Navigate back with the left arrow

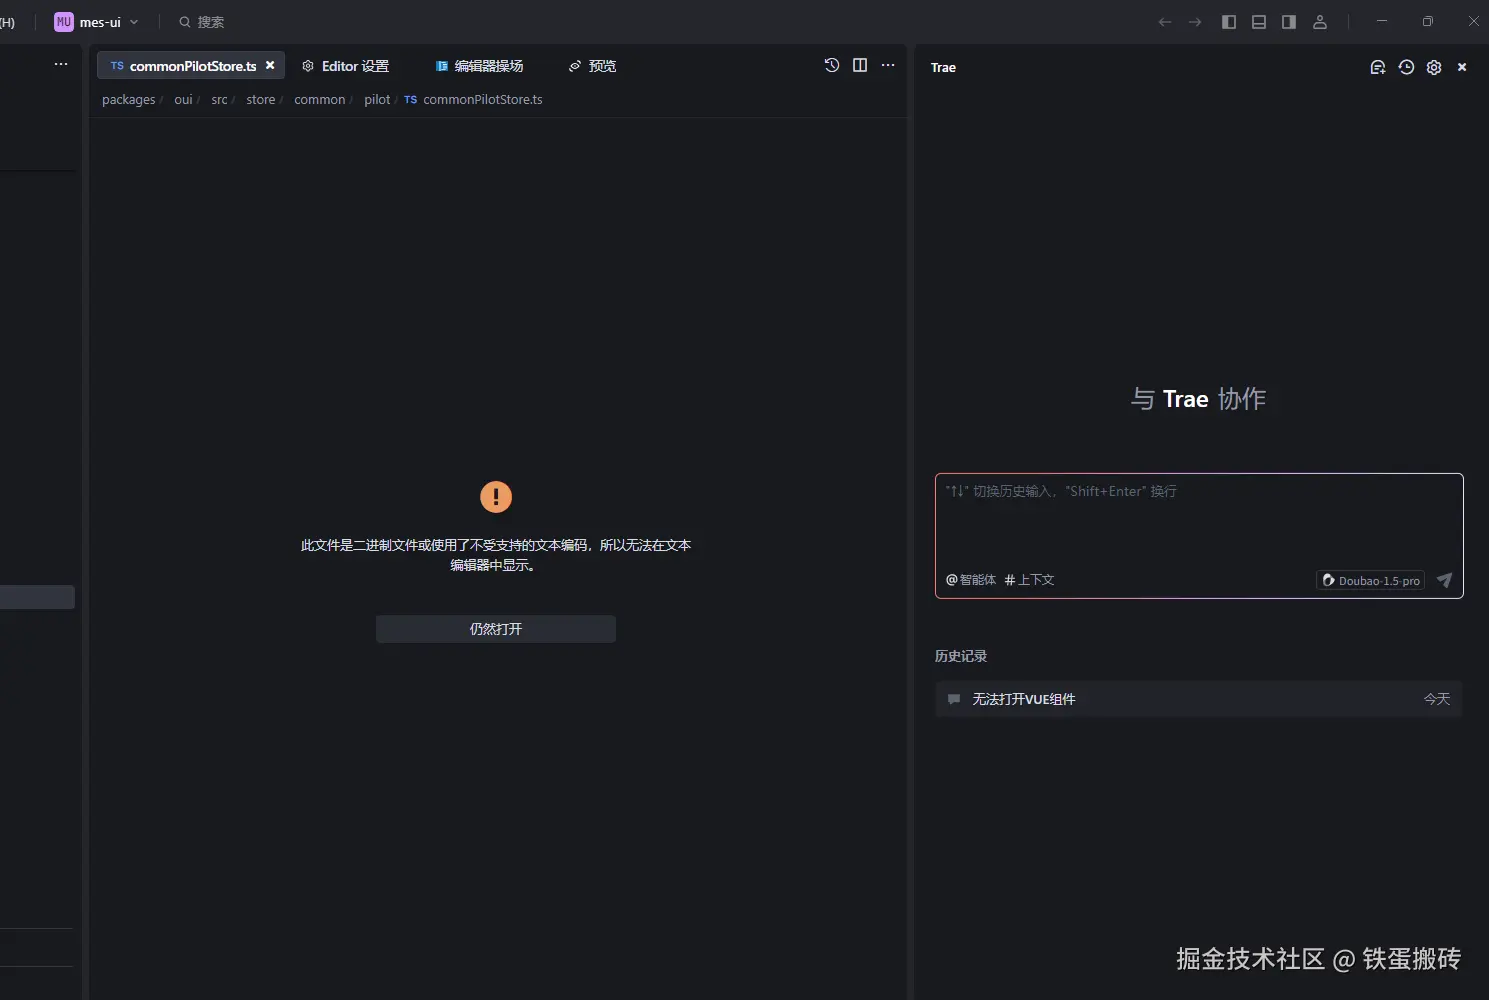pyautogui.click(x=1165, y=22)
